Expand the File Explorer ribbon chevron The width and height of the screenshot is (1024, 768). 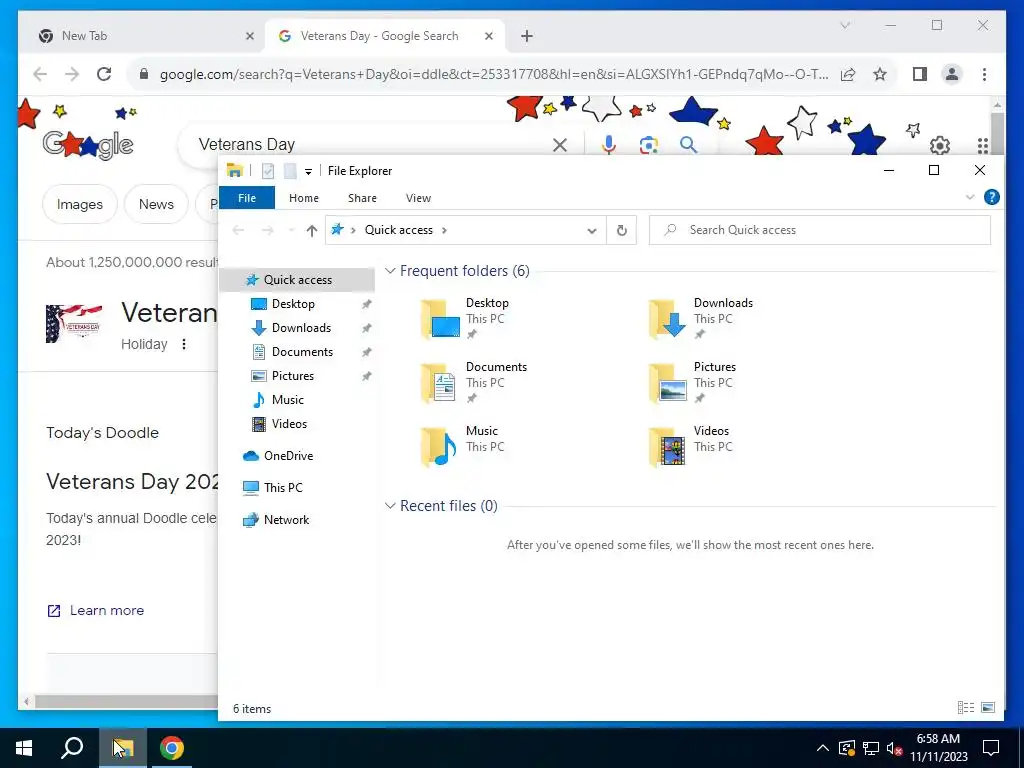[x=970, y=197]
